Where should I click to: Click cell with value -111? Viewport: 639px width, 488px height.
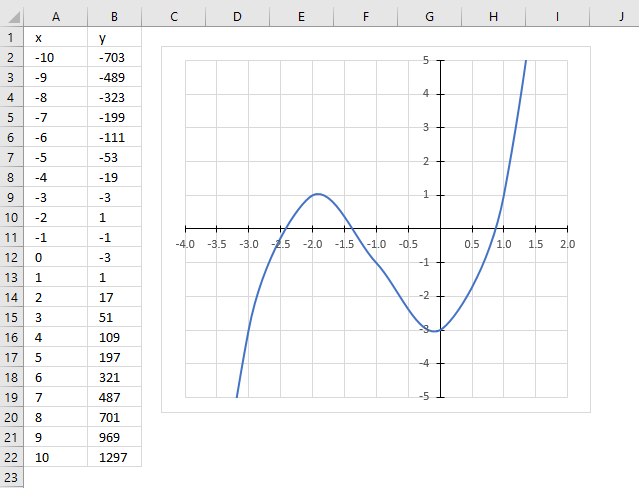[114, 137]
